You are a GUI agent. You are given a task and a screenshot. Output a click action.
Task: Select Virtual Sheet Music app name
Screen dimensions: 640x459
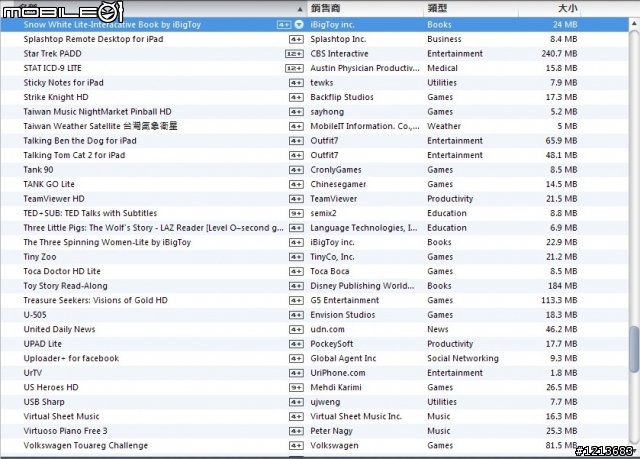(x=62, y=417)
